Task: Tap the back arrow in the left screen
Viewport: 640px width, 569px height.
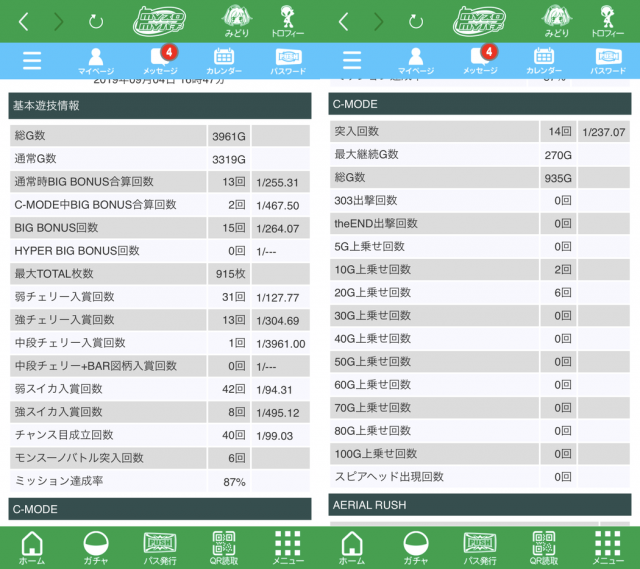Action: tap(23, 21)
